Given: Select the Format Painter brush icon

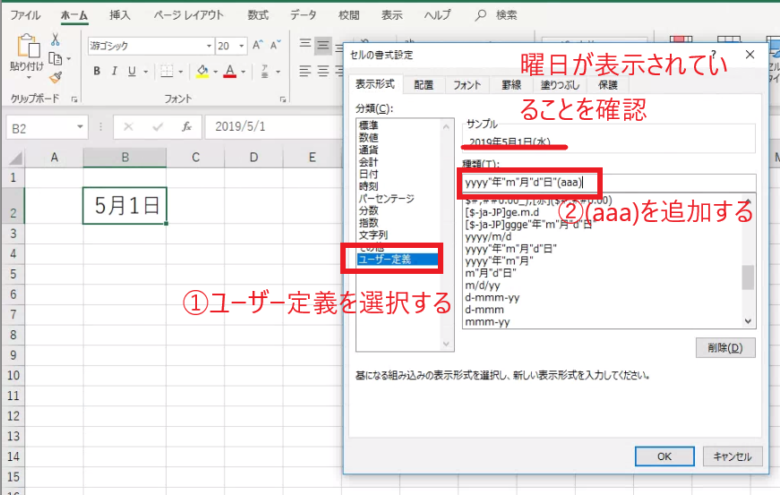Looking at the screenshot, I should 56,76.
